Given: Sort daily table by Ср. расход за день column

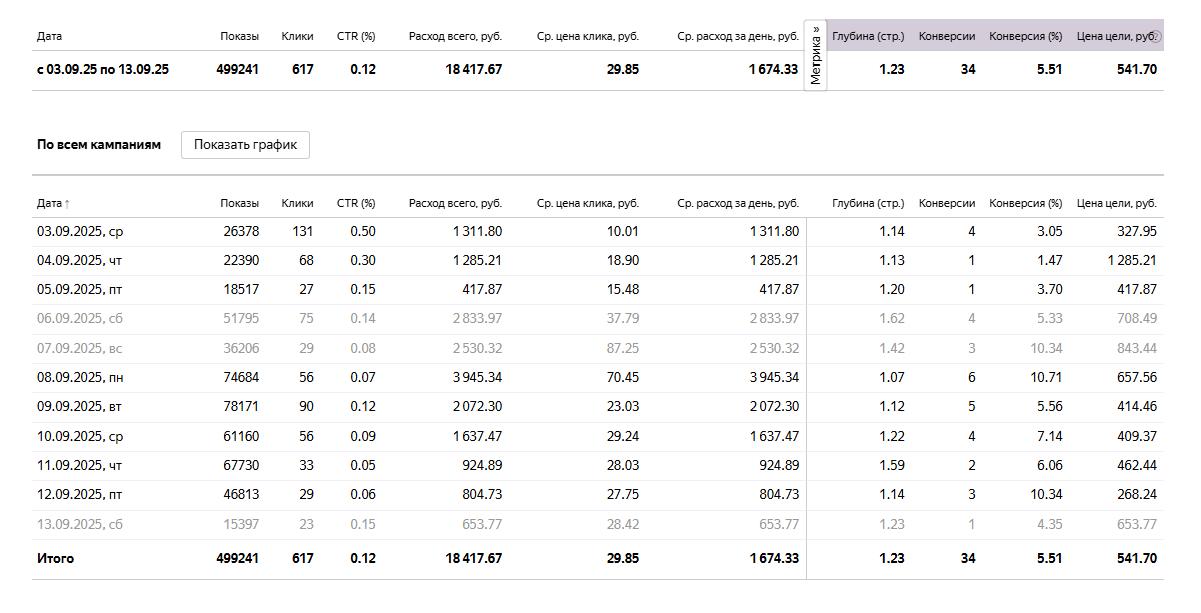Looking at the screenshot, I should 737,203.
